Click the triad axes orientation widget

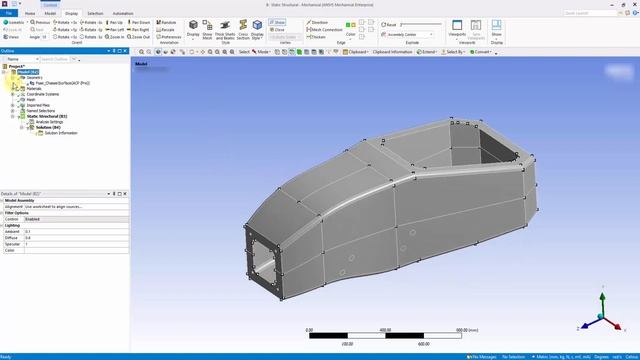(602, 309)
